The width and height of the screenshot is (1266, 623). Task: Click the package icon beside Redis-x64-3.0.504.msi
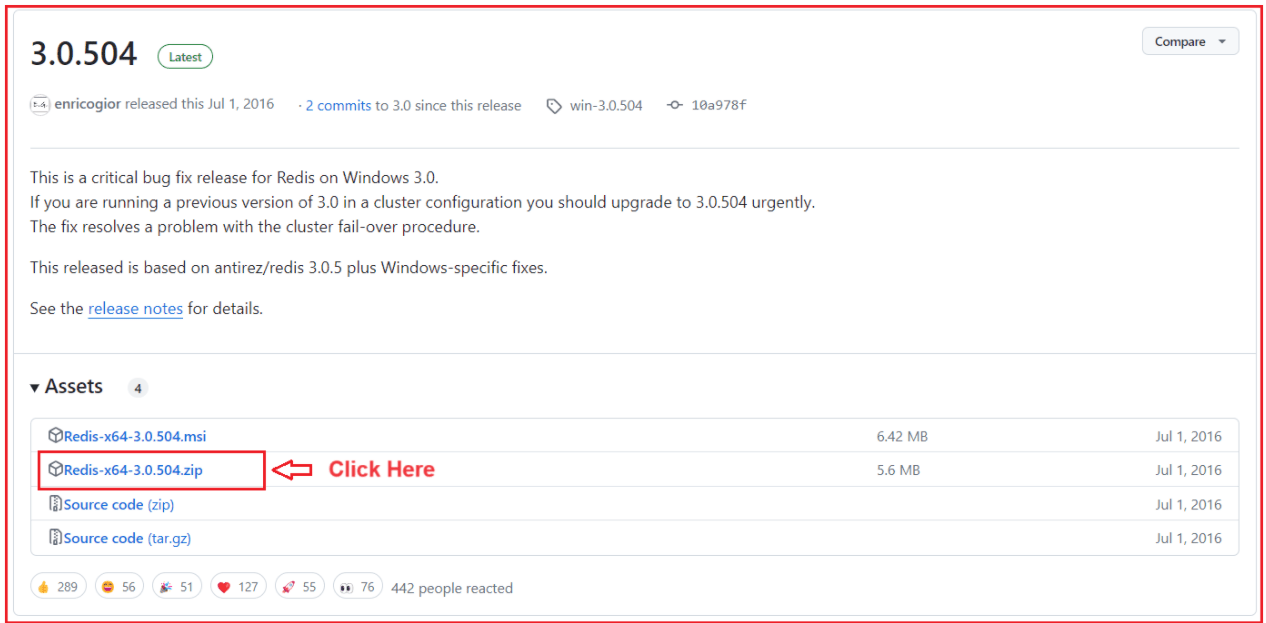tap(56, 435)
